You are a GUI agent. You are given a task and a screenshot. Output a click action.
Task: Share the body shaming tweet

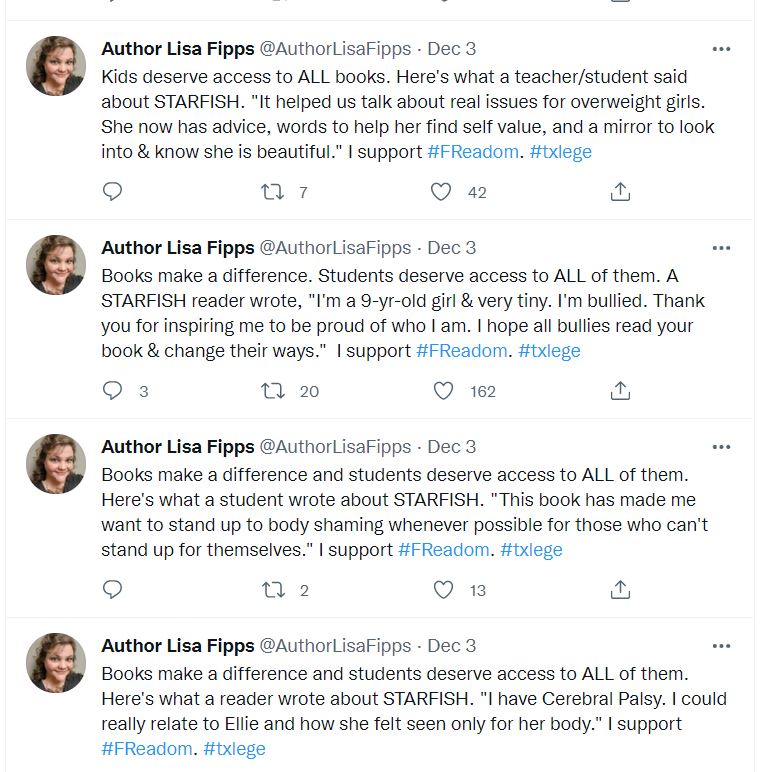pos(620,589)
